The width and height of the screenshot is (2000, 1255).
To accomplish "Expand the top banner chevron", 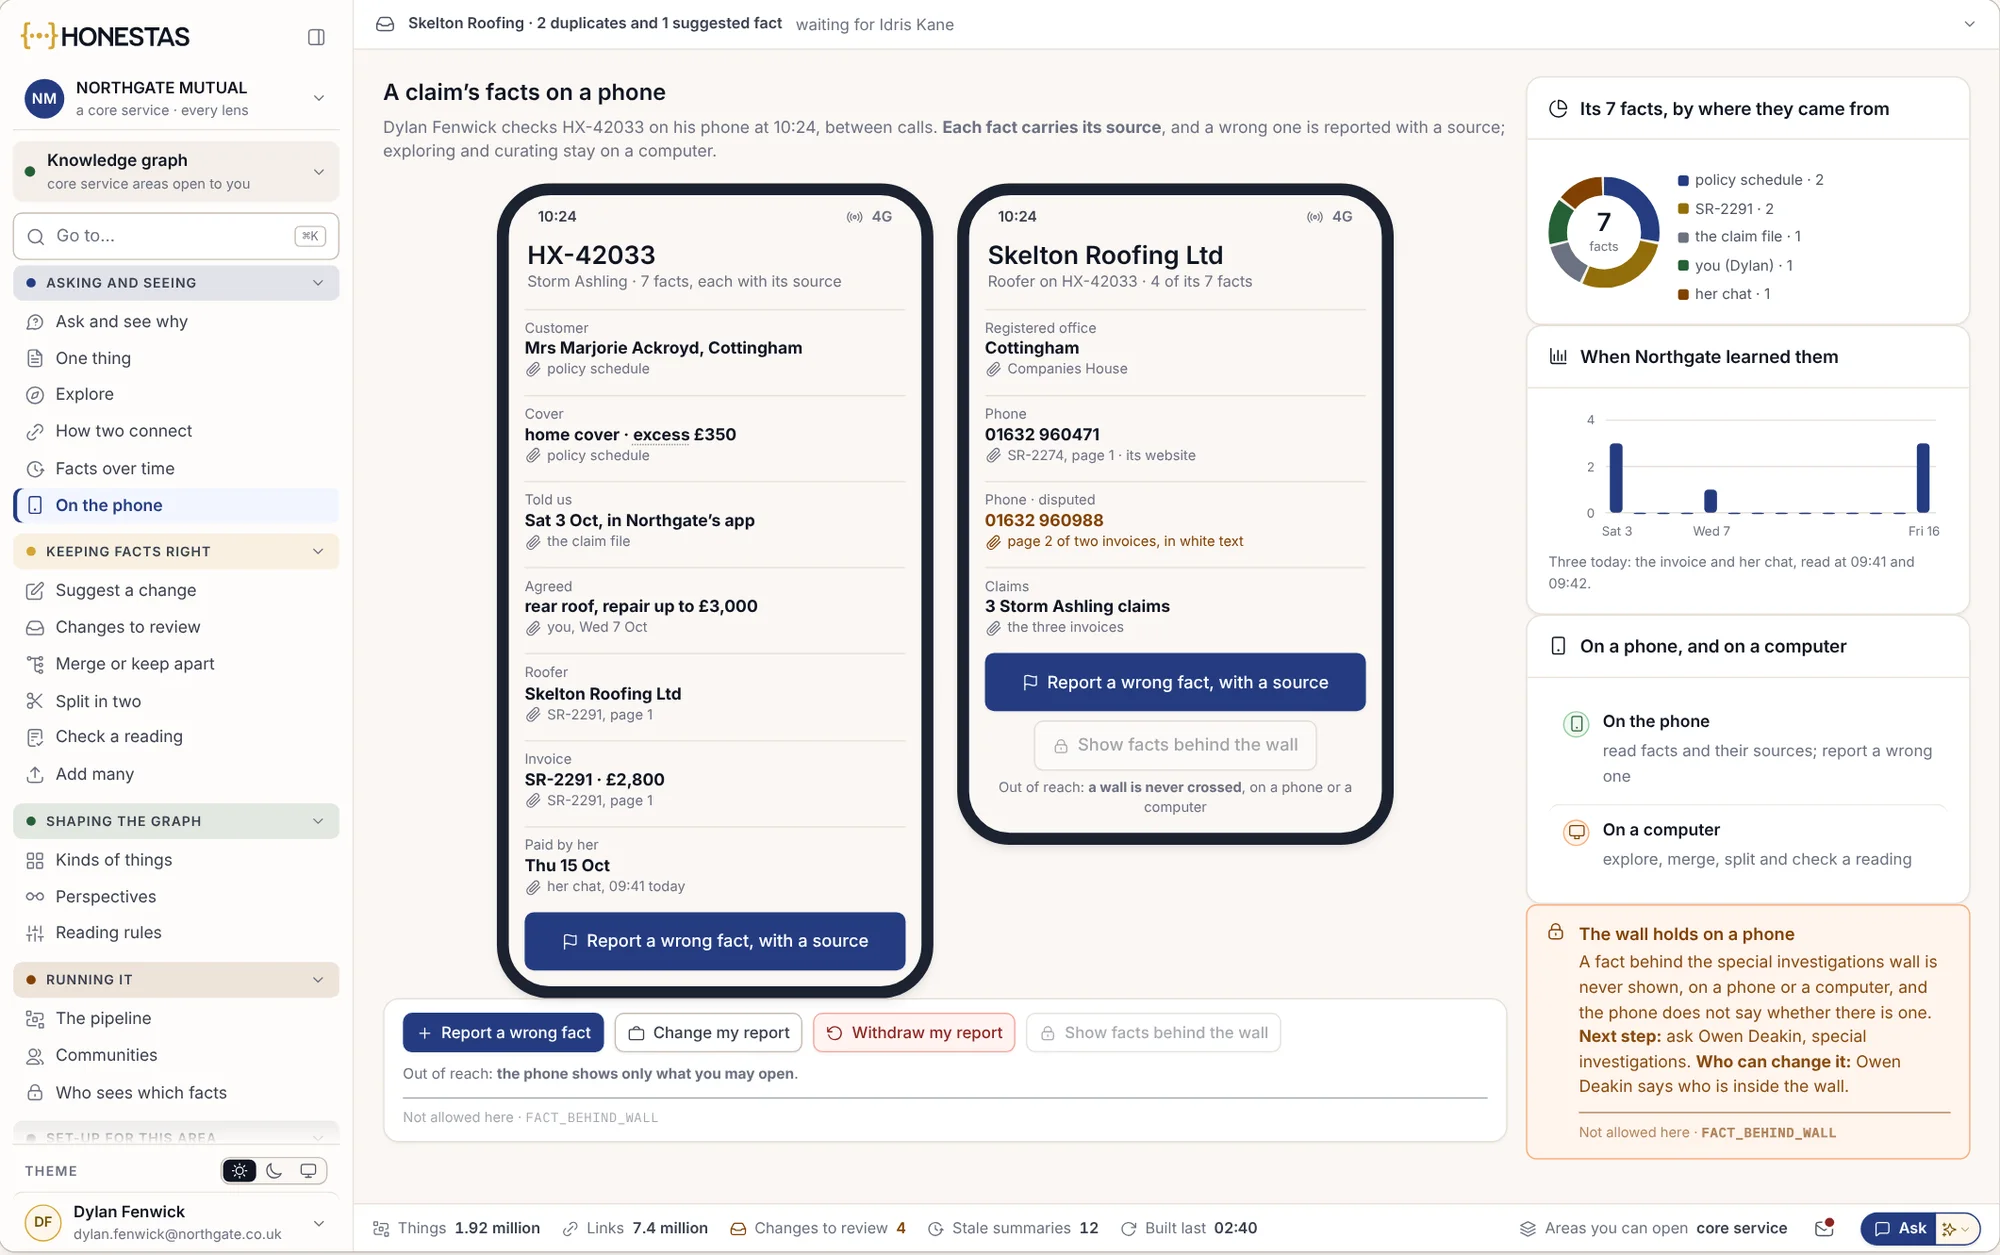I will [x=1969, y=24].
